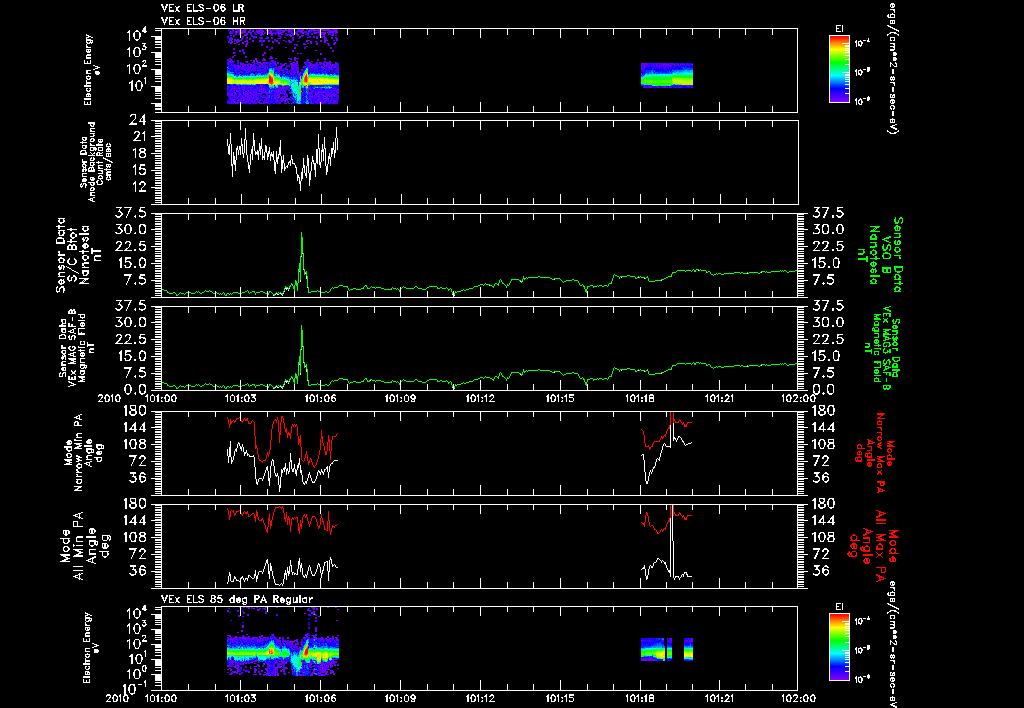Click the "Anode Background Count Rate" axis label
Viewport: 1024px width, 708px height.
click(96, 162)
